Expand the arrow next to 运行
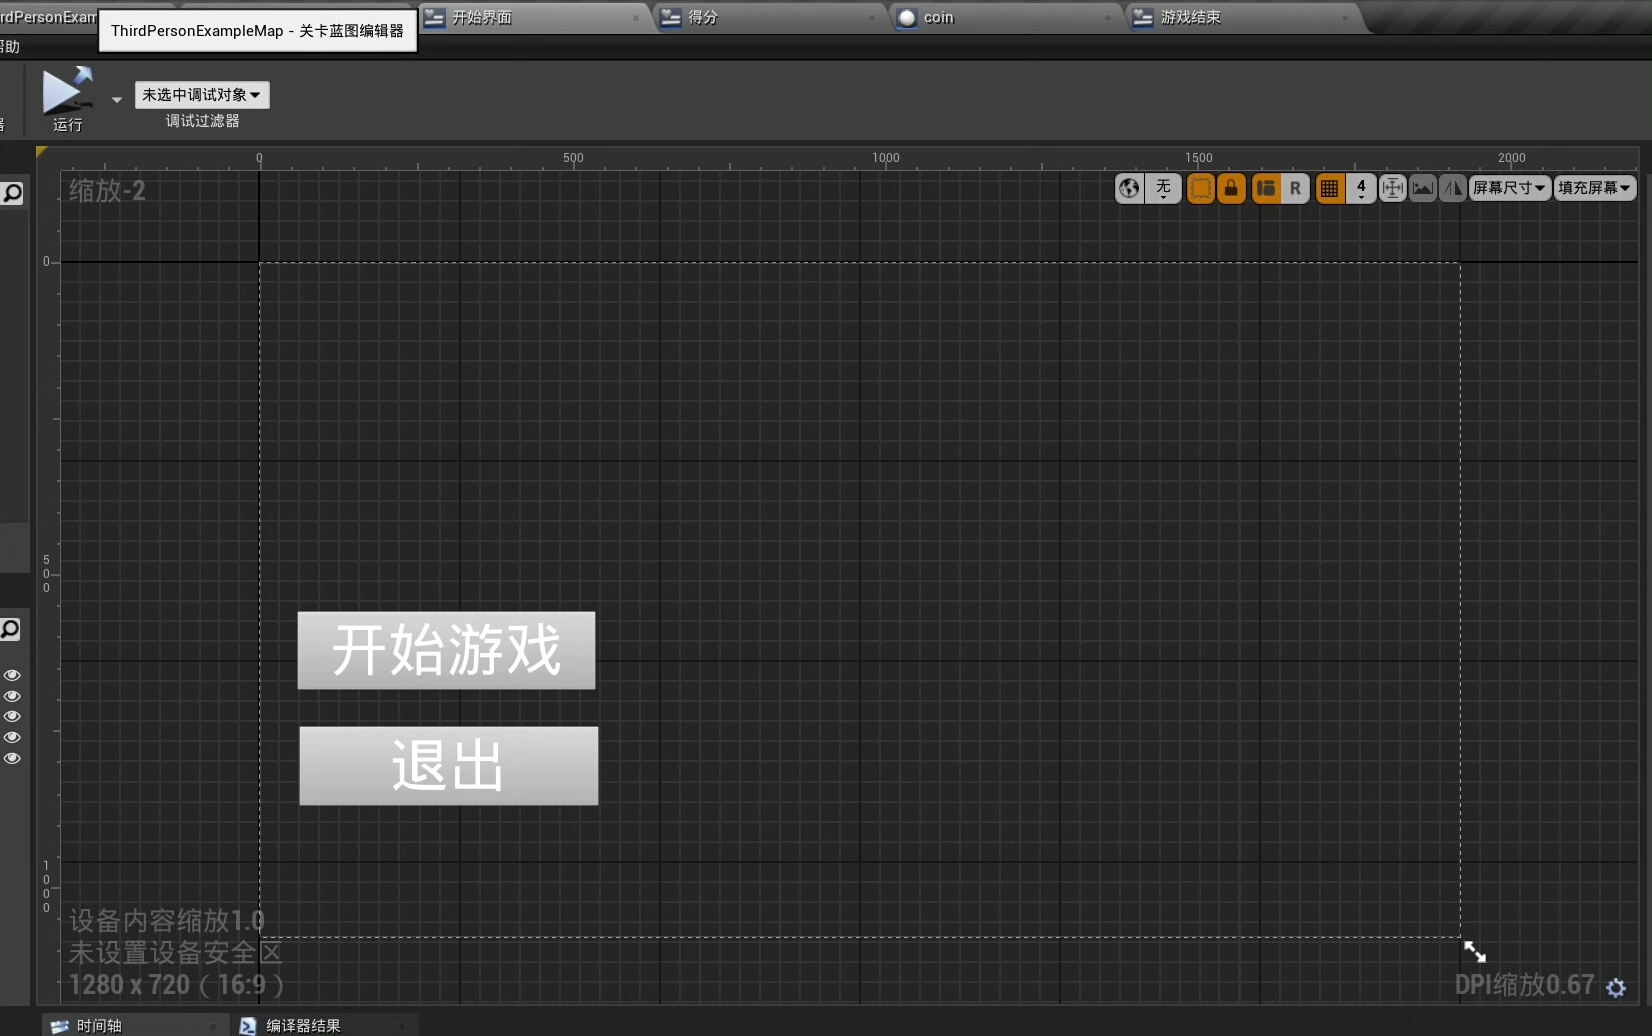The width and height of the screenshot is (1652, 1036). pyautogui.click(x=117, y=99)
